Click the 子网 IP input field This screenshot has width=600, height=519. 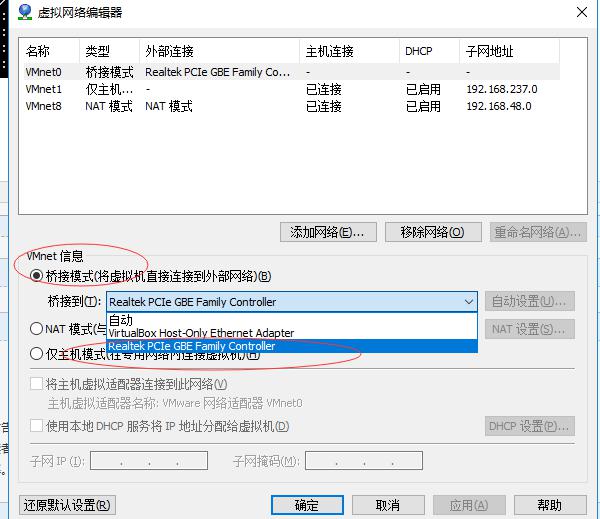click(x=149, y=460)
